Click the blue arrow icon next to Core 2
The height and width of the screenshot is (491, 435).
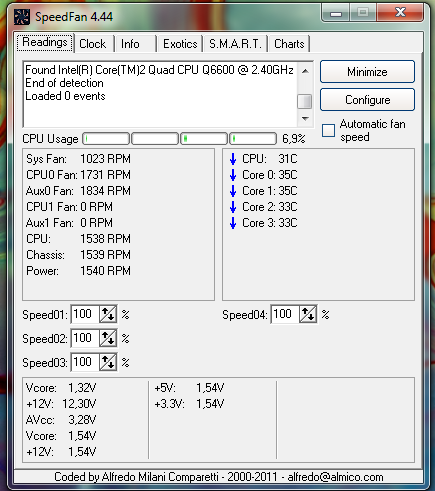tap(233, 207)
